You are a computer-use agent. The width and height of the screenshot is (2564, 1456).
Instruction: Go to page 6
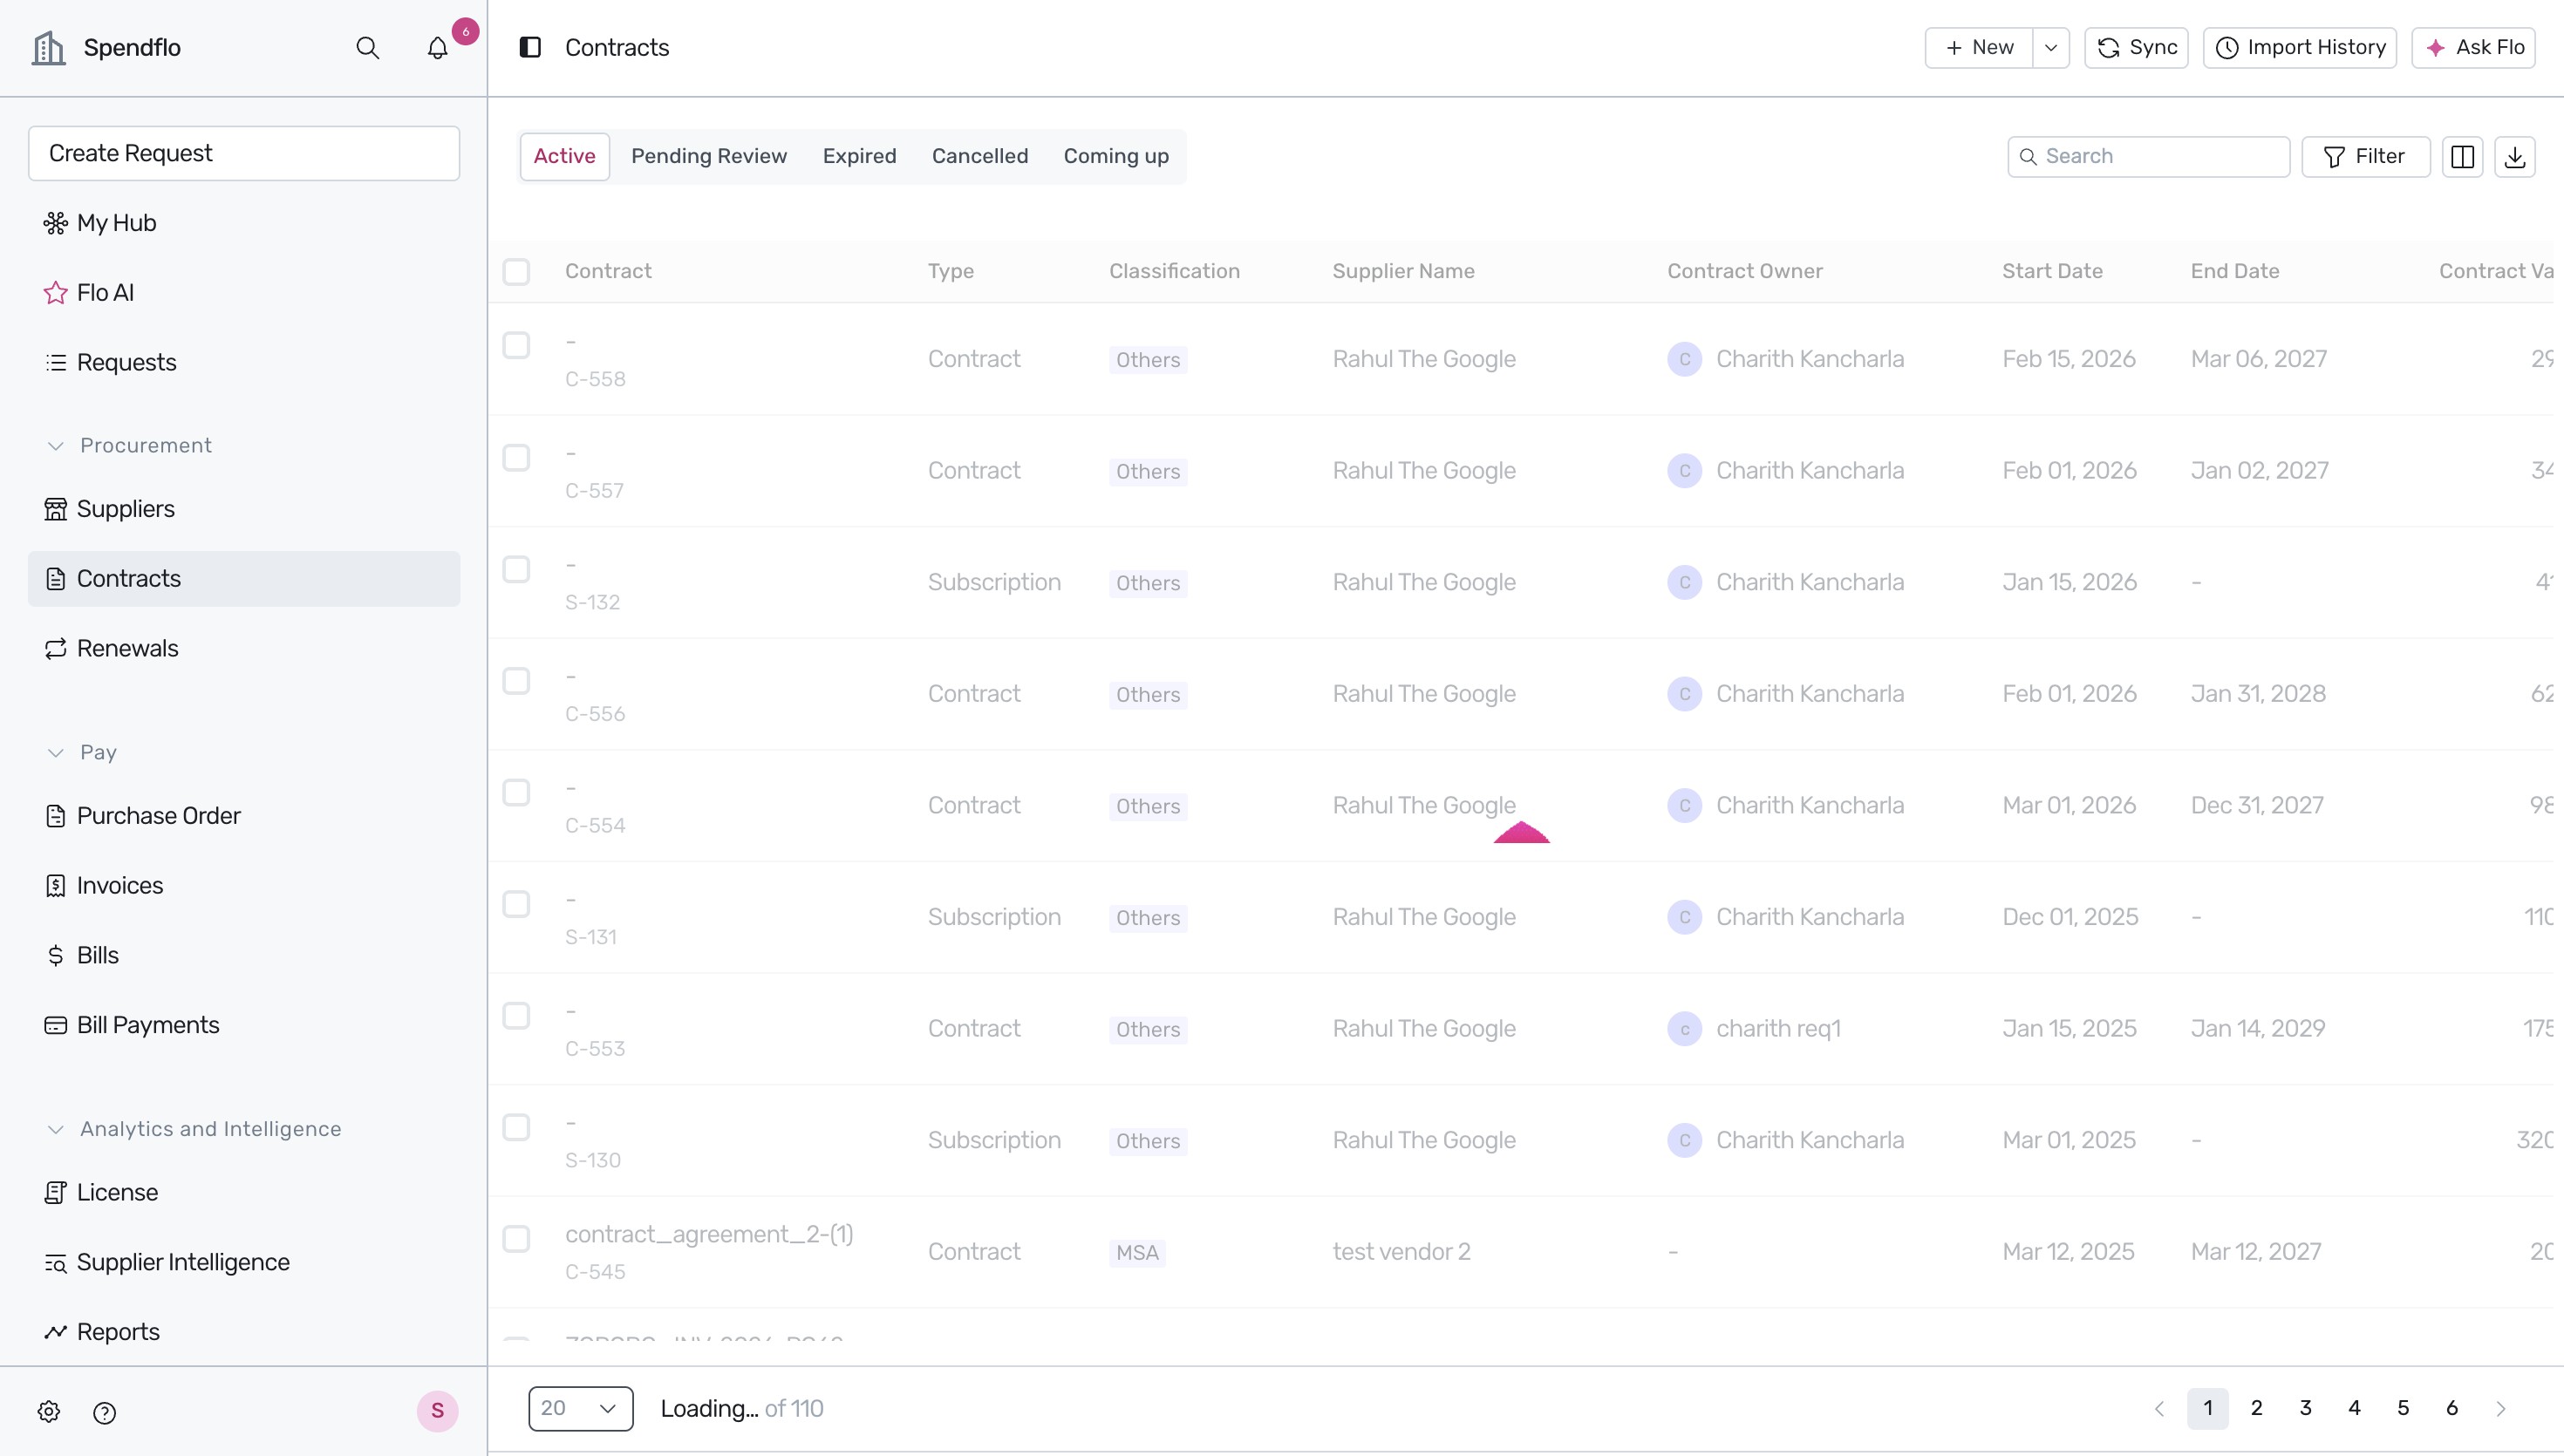click(x=2452, y=1409)
